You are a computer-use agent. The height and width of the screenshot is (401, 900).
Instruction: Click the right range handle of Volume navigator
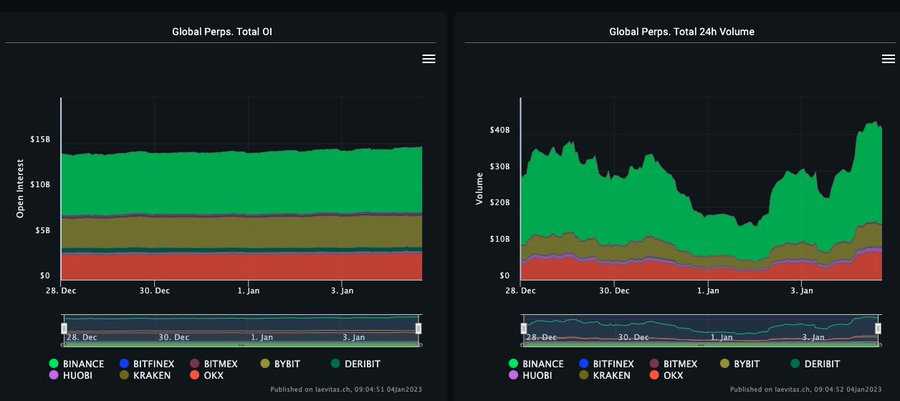[878, 328]
